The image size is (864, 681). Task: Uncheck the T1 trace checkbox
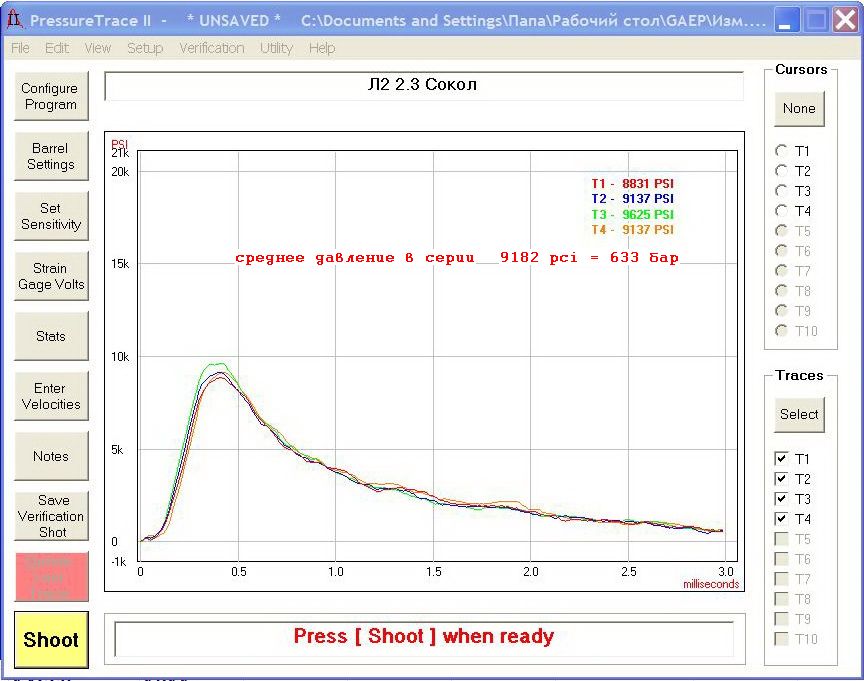click(781, 459)
